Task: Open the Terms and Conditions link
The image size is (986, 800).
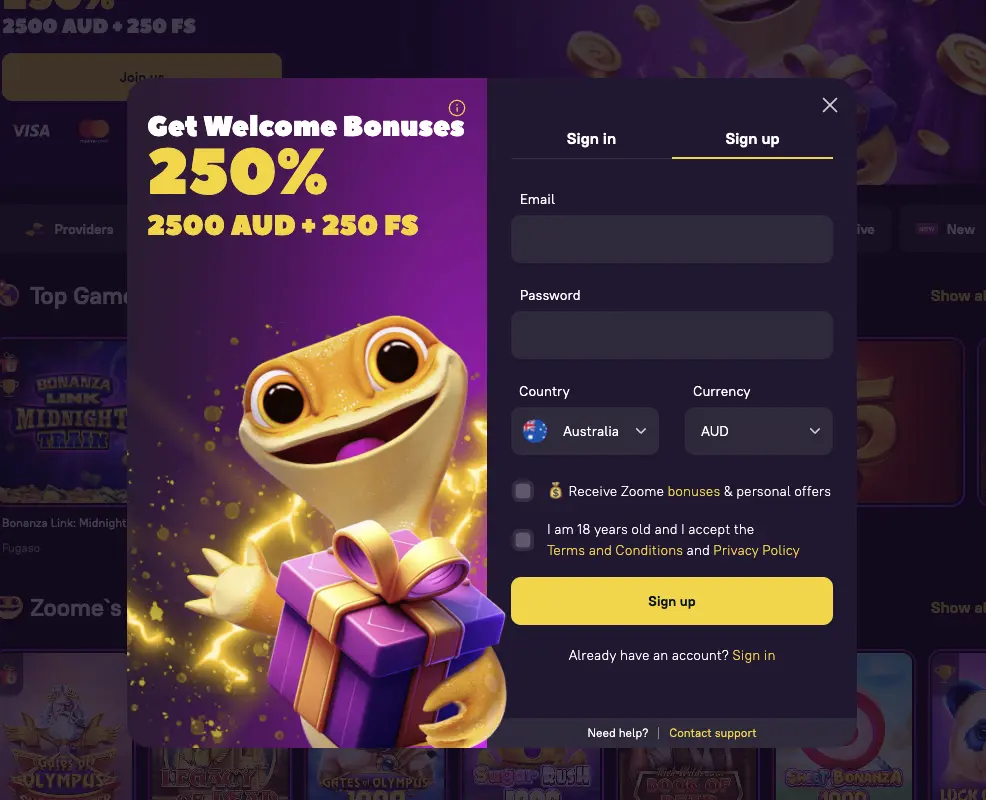Action: click(614, 550)
